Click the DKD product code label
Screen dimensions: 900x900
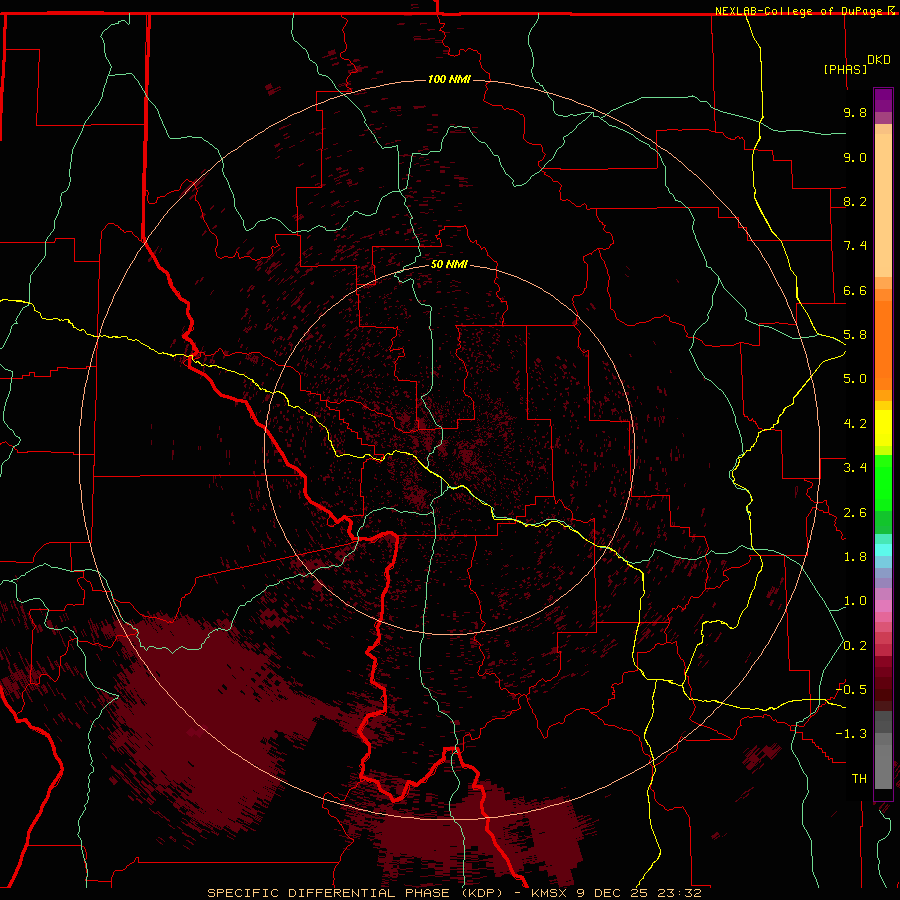click(x=879, y=60)
